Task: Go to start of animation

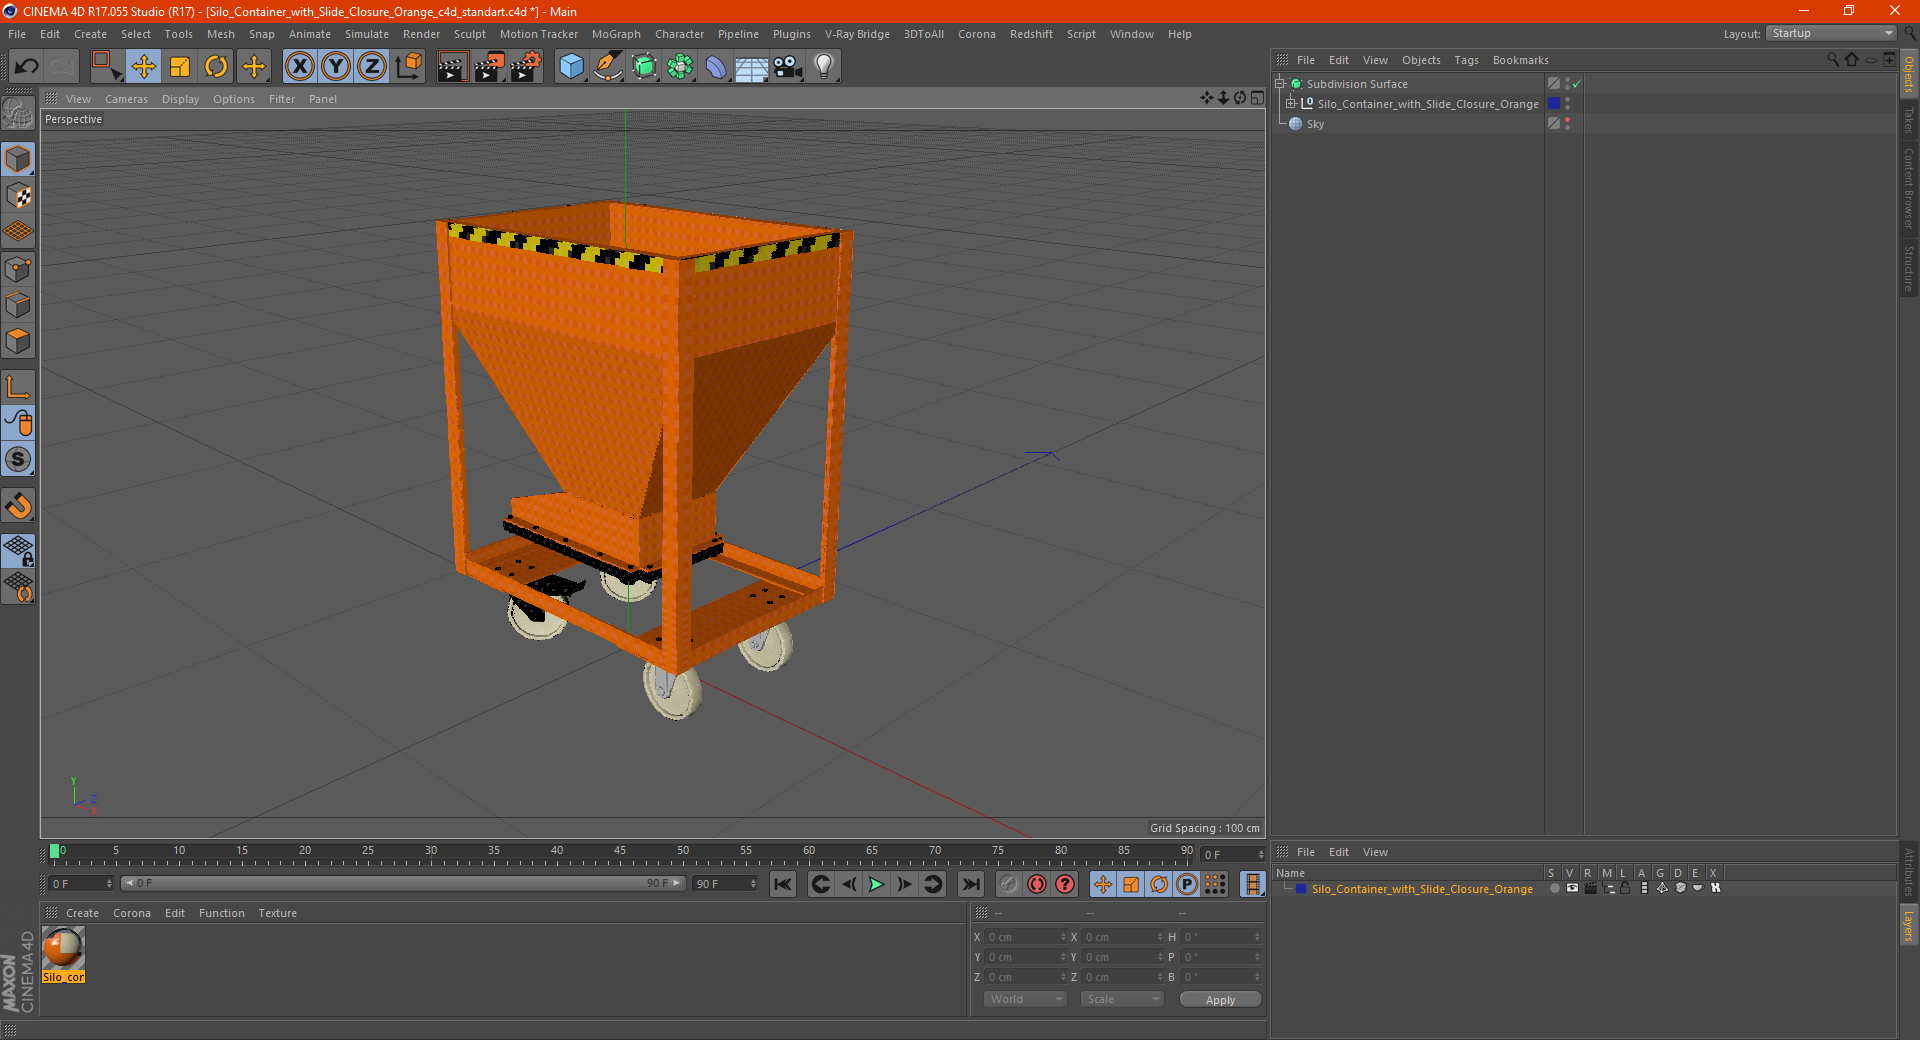Action: [783, 884]
